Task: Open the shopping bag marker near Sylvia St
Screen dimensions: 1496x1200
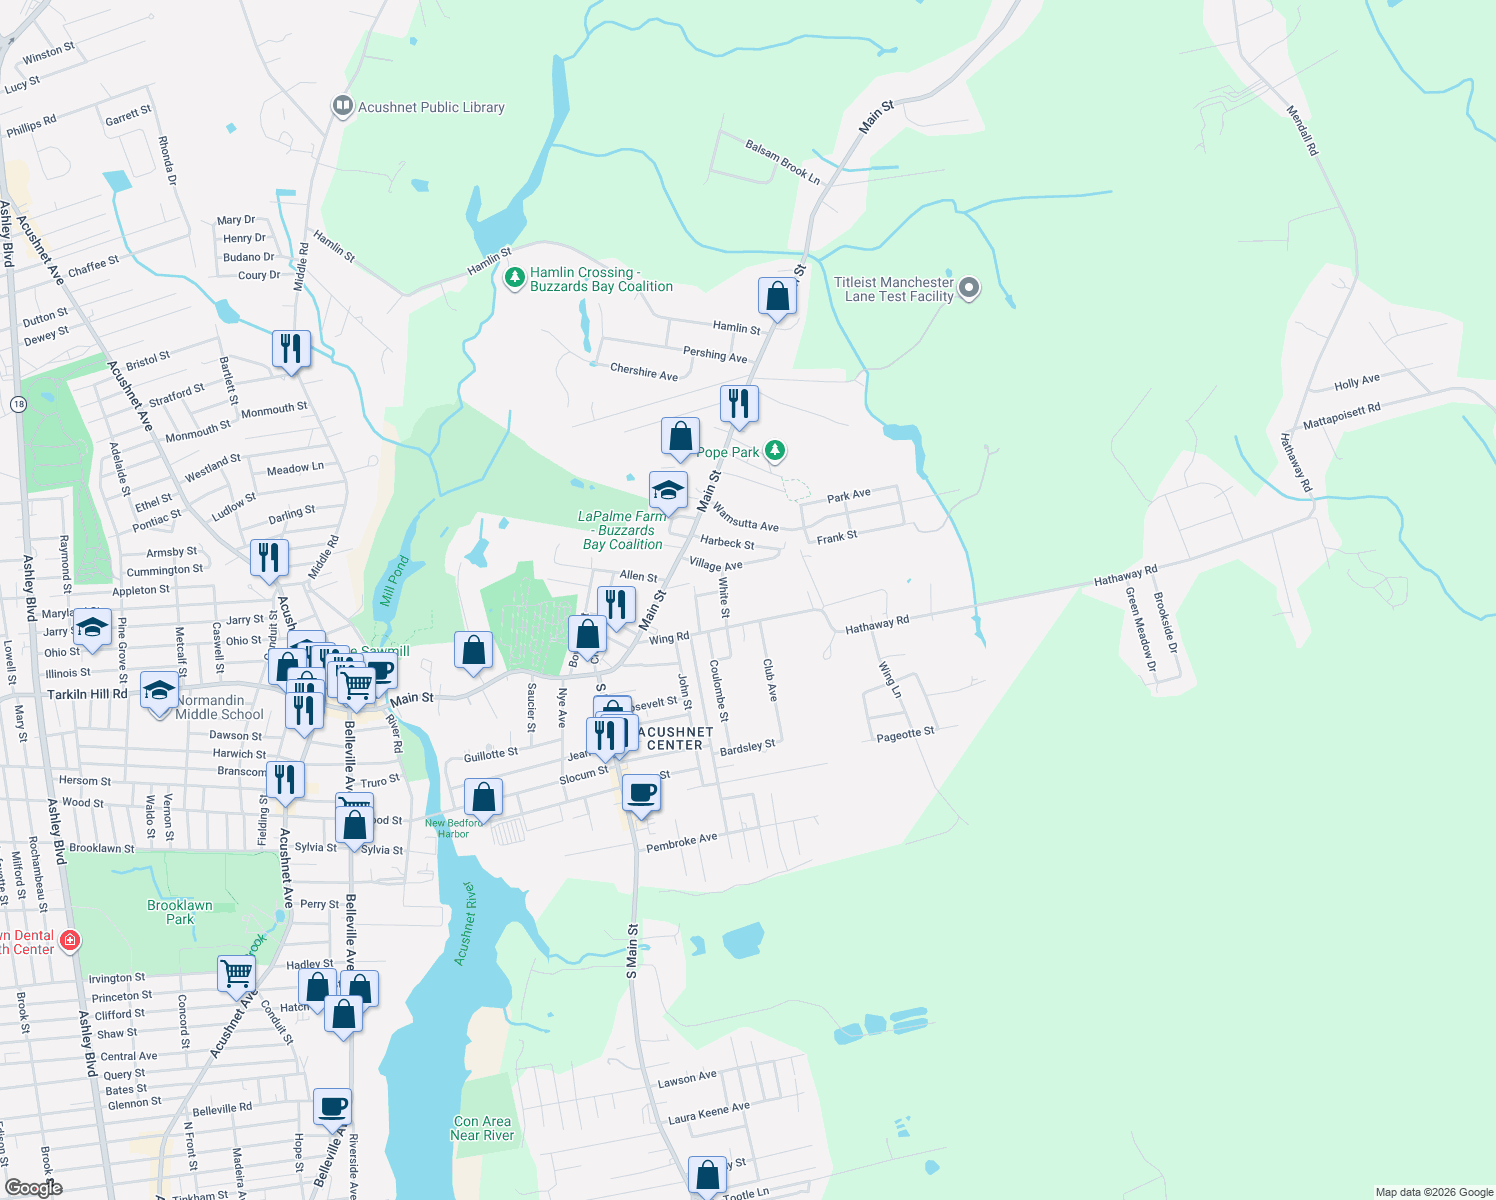Action: (x=354, y=822)
